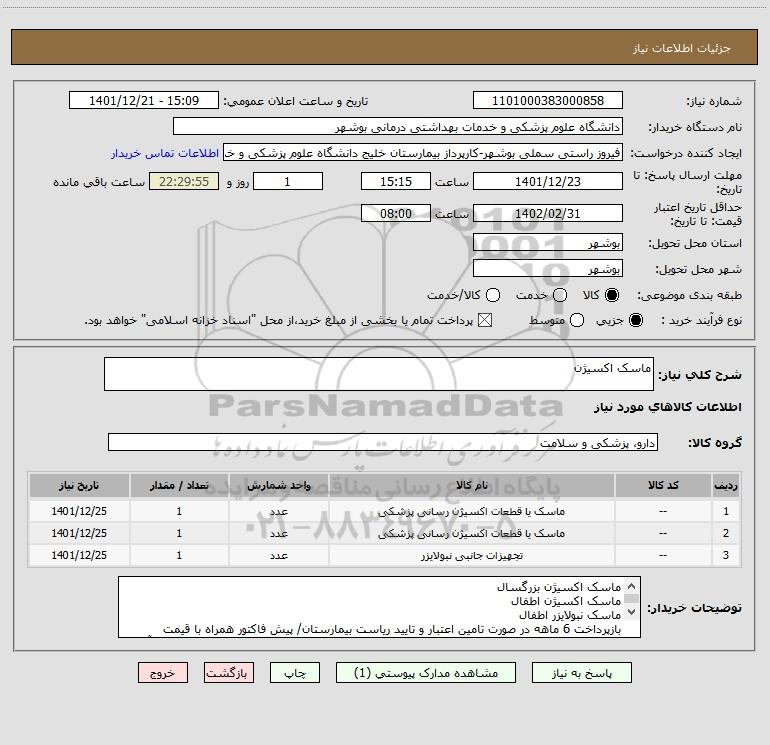770x745 pixels.
Task: Click the remaining days field showing 1
Action: click(x=287, y=181)
